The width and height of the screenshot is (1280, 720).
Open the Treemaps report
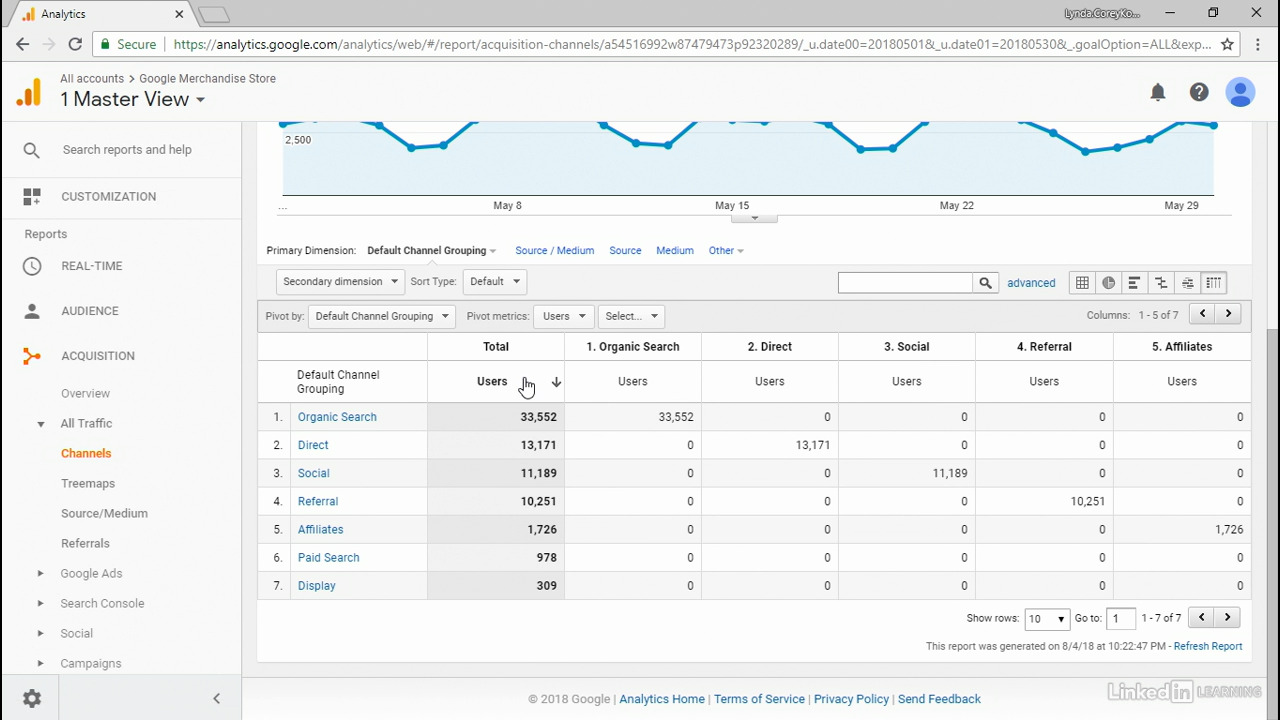88,484
